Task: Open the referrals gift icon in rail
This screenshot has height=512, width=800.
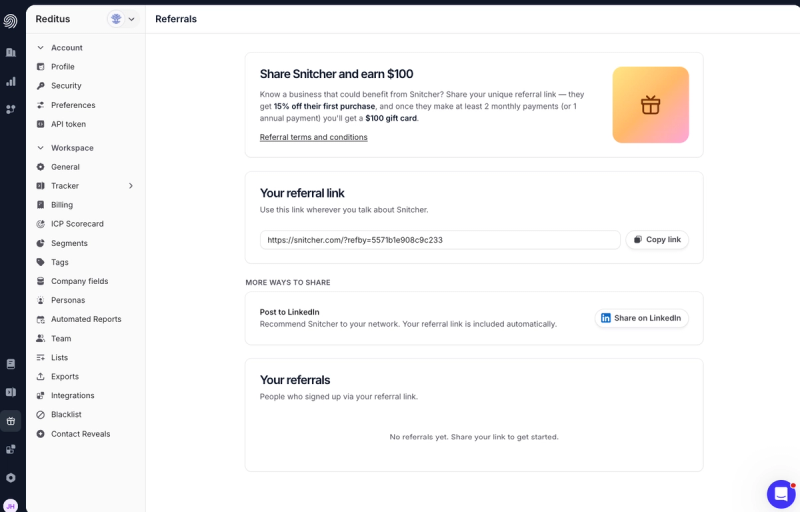Action: coord(10,421)
